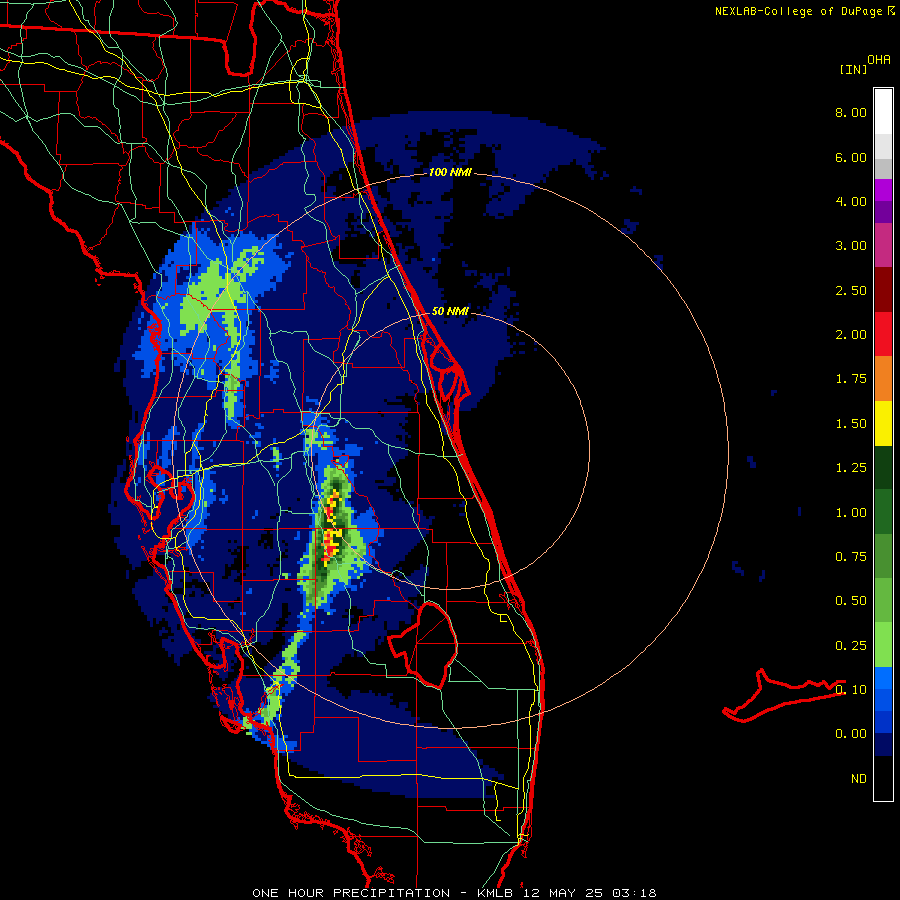Click the 0.50 legend value
Viewport: 900px width, 900px height.
pyautogui.click(x=851, y=601)
